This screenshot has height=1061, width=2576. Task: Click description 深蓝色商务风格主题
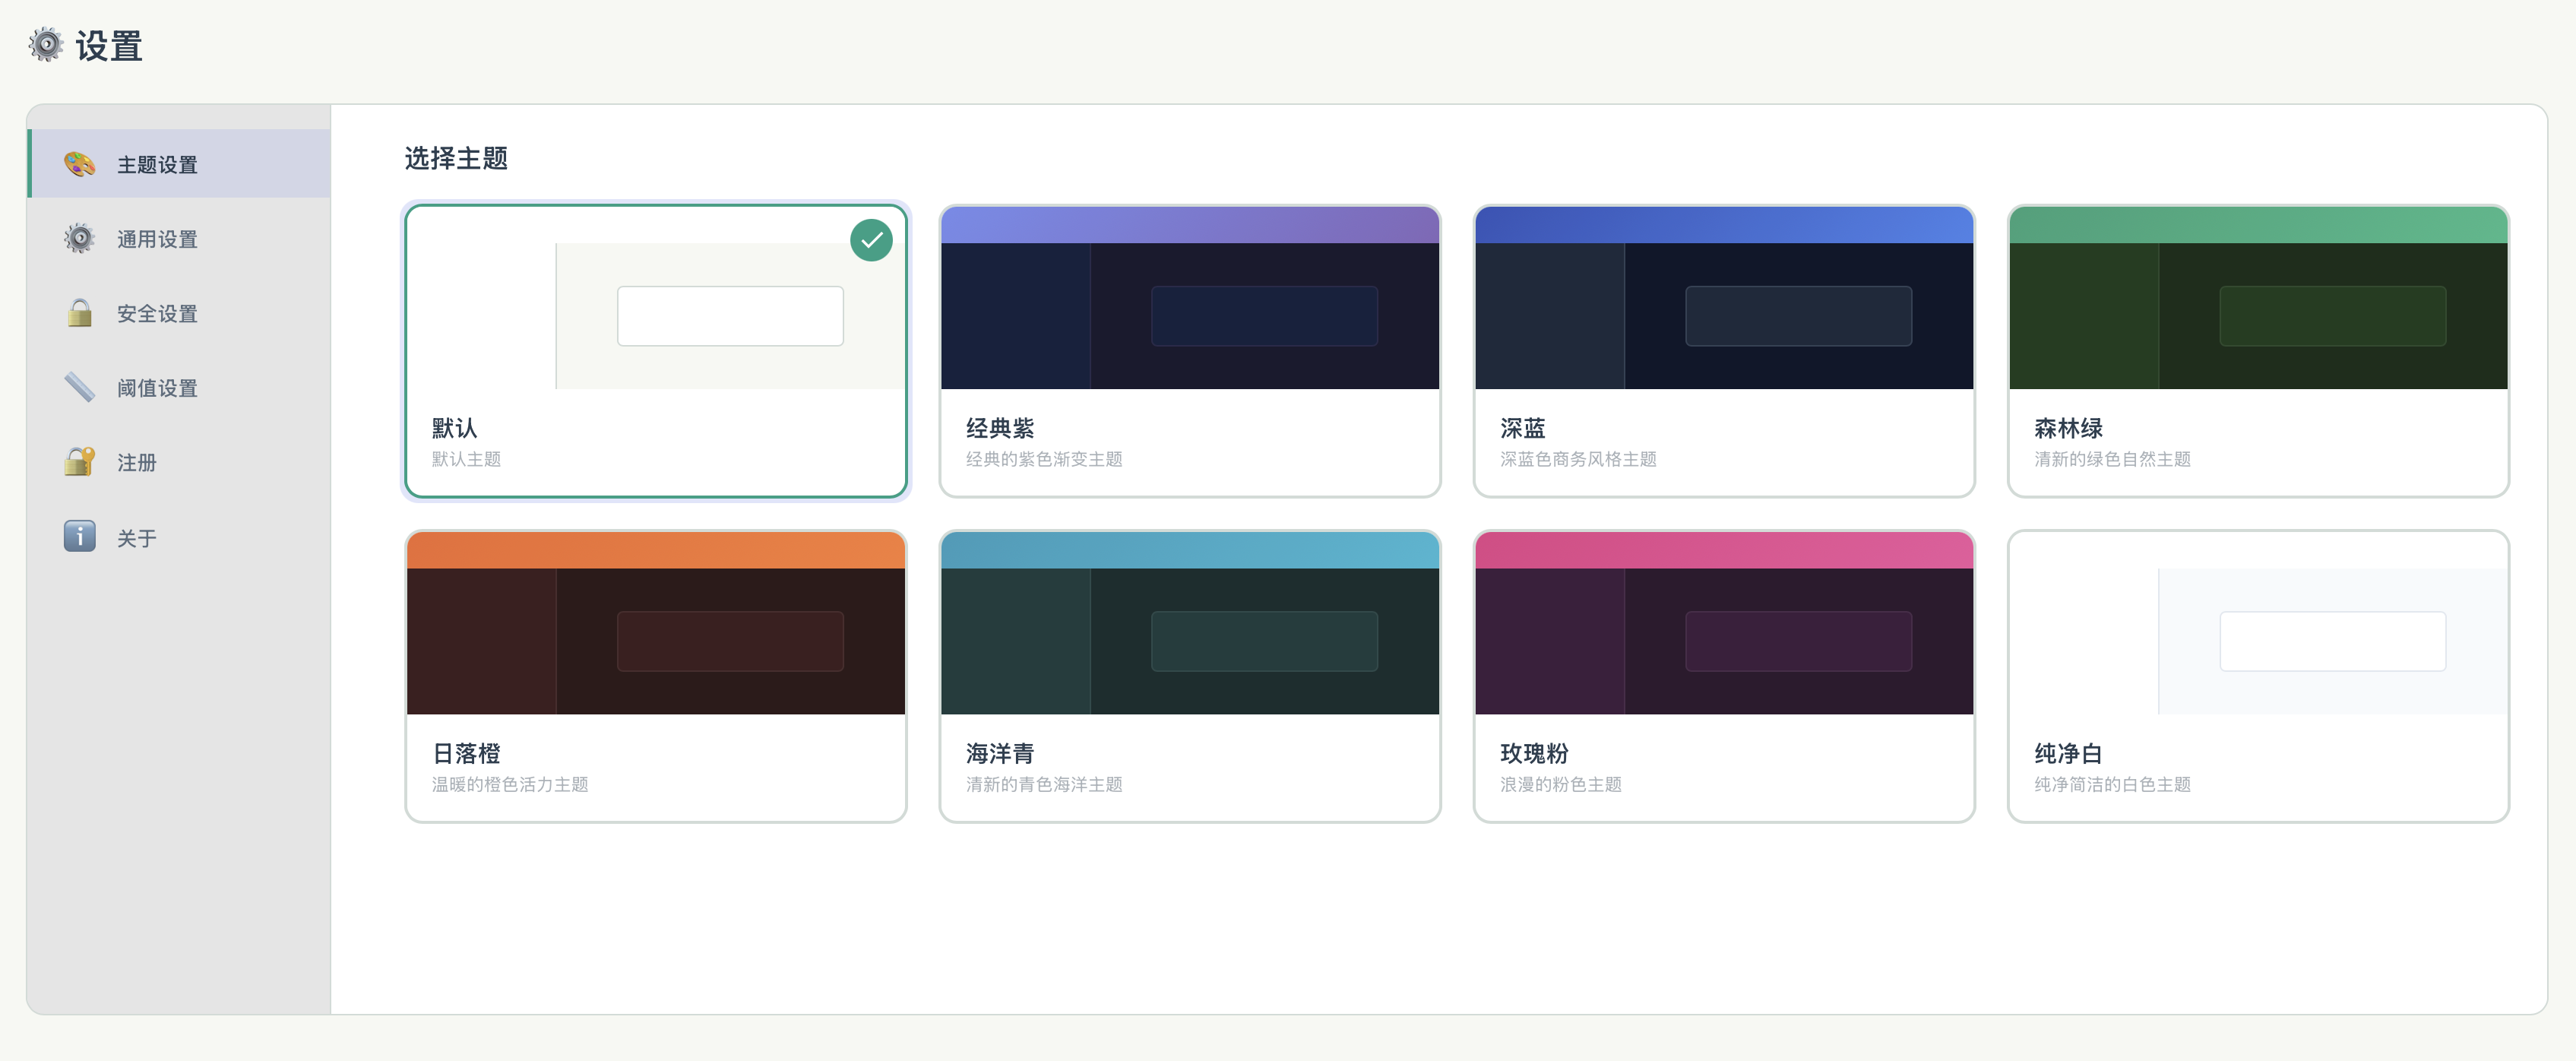1578,459
